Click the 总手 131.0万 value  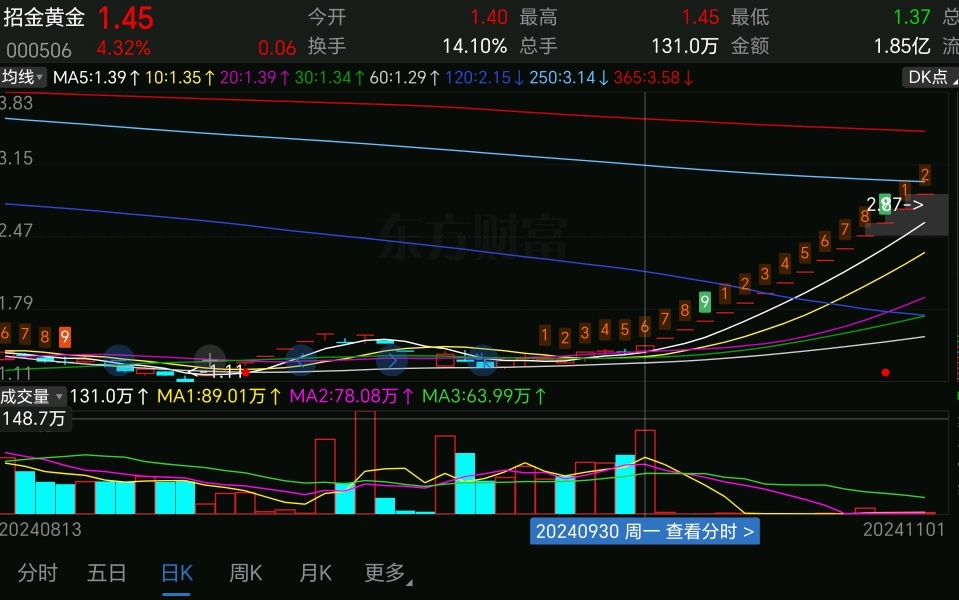pyautogui.click(x=684, y=46)
